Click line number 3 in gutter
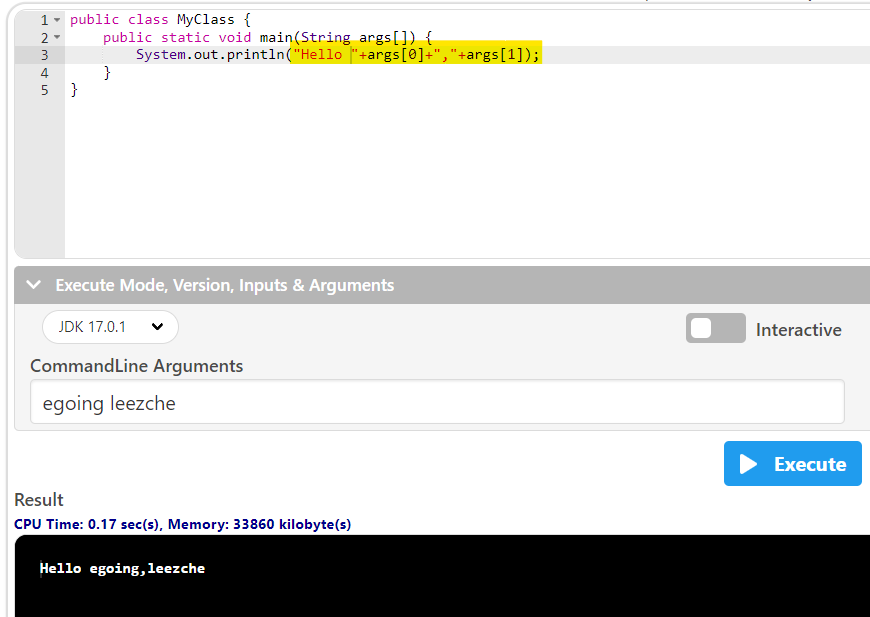 tap(44, 55)
